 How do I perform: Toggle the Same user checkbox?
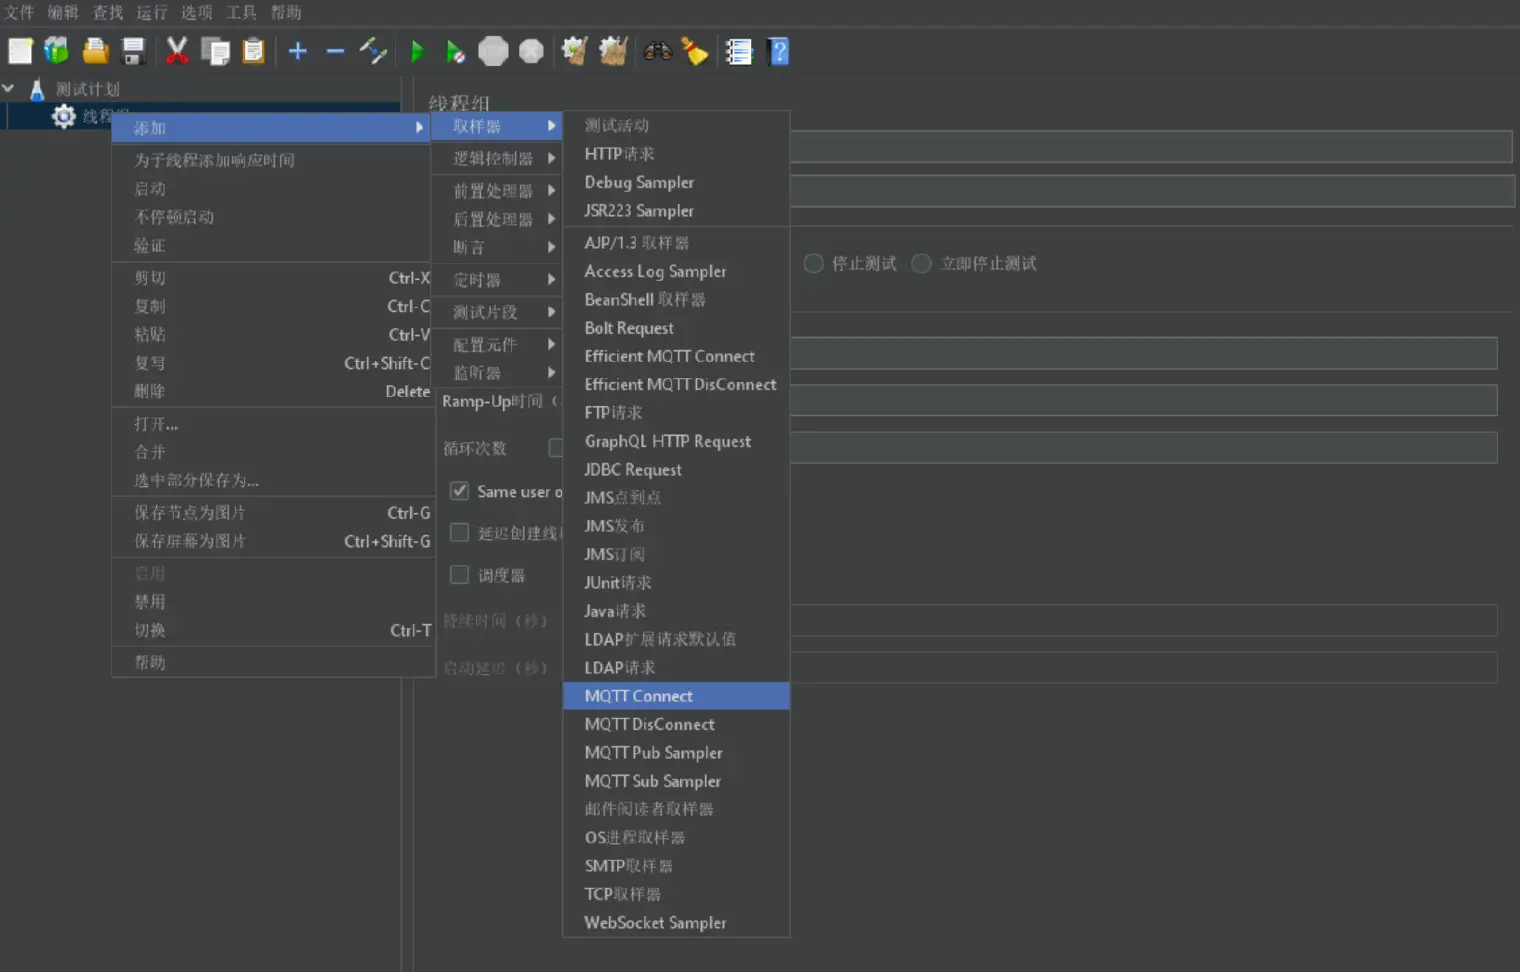(x=459, y=491)
